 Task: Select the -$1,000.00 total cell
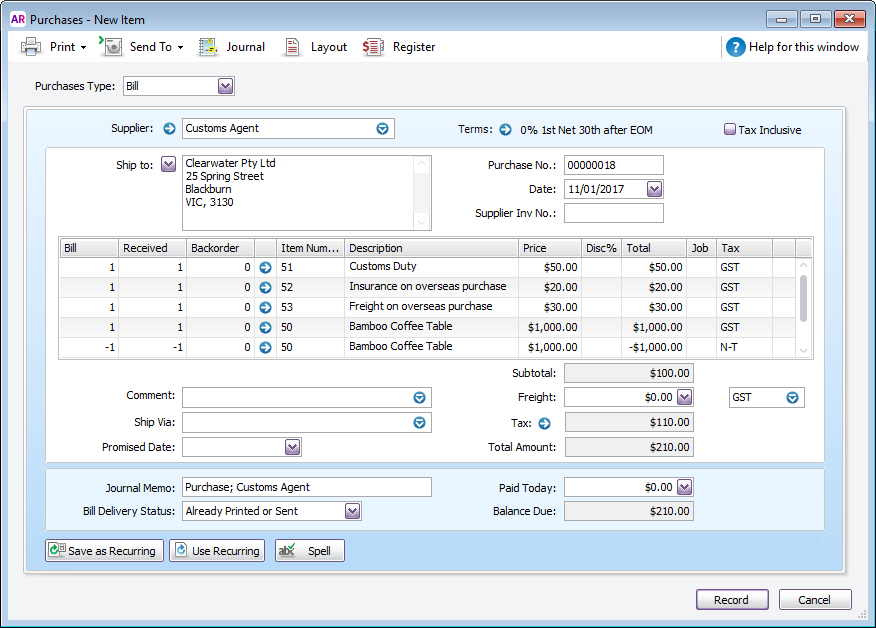point(654,348)
